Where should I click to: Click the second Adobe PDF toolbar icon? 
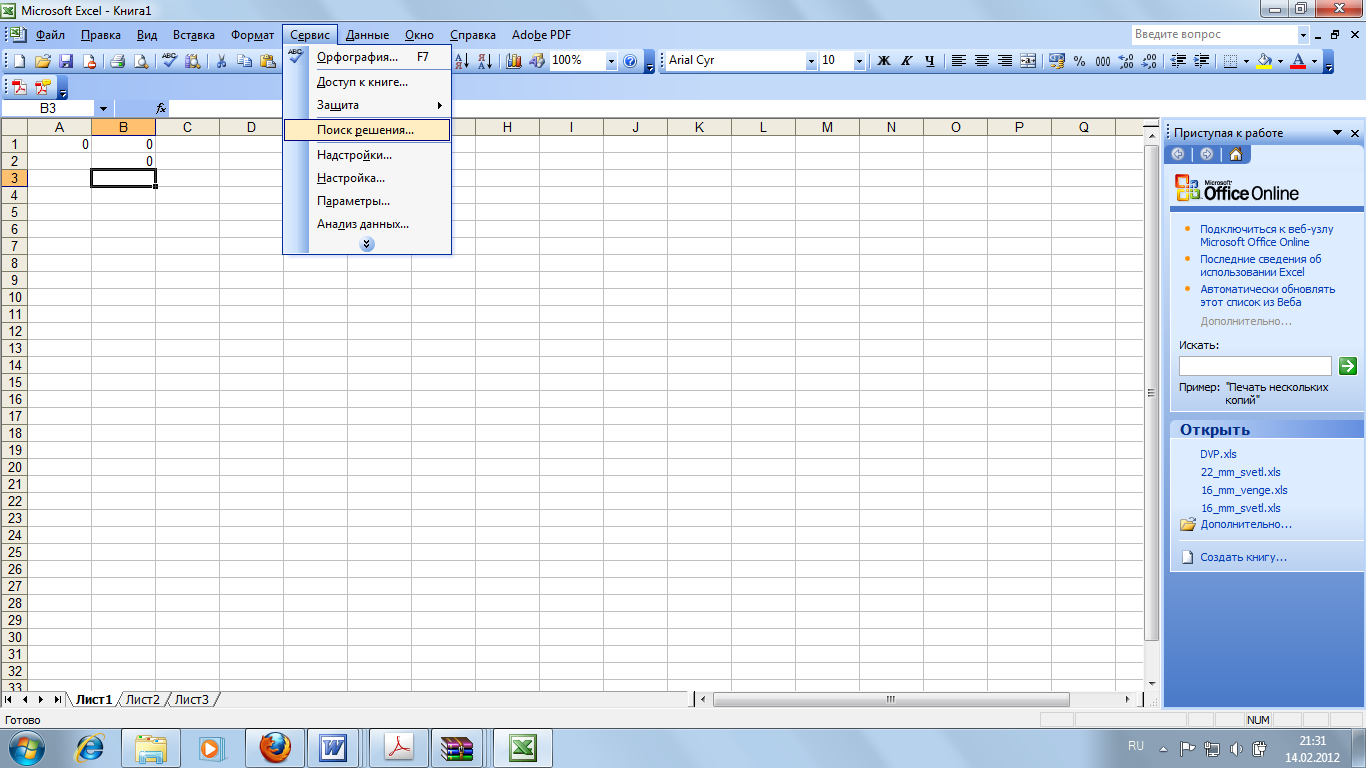42,87
